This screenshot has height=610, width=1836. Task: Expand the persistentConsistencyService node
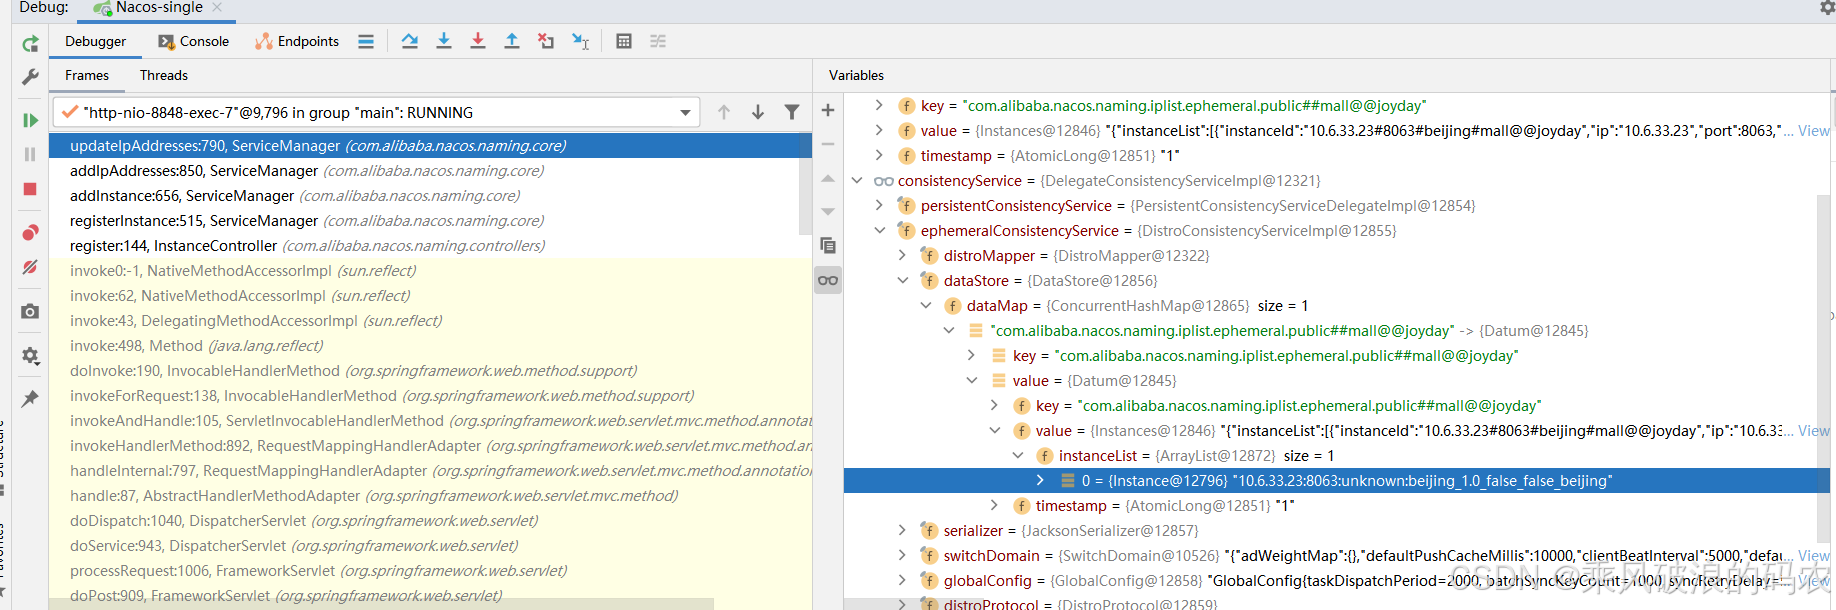tap(879, 206)
